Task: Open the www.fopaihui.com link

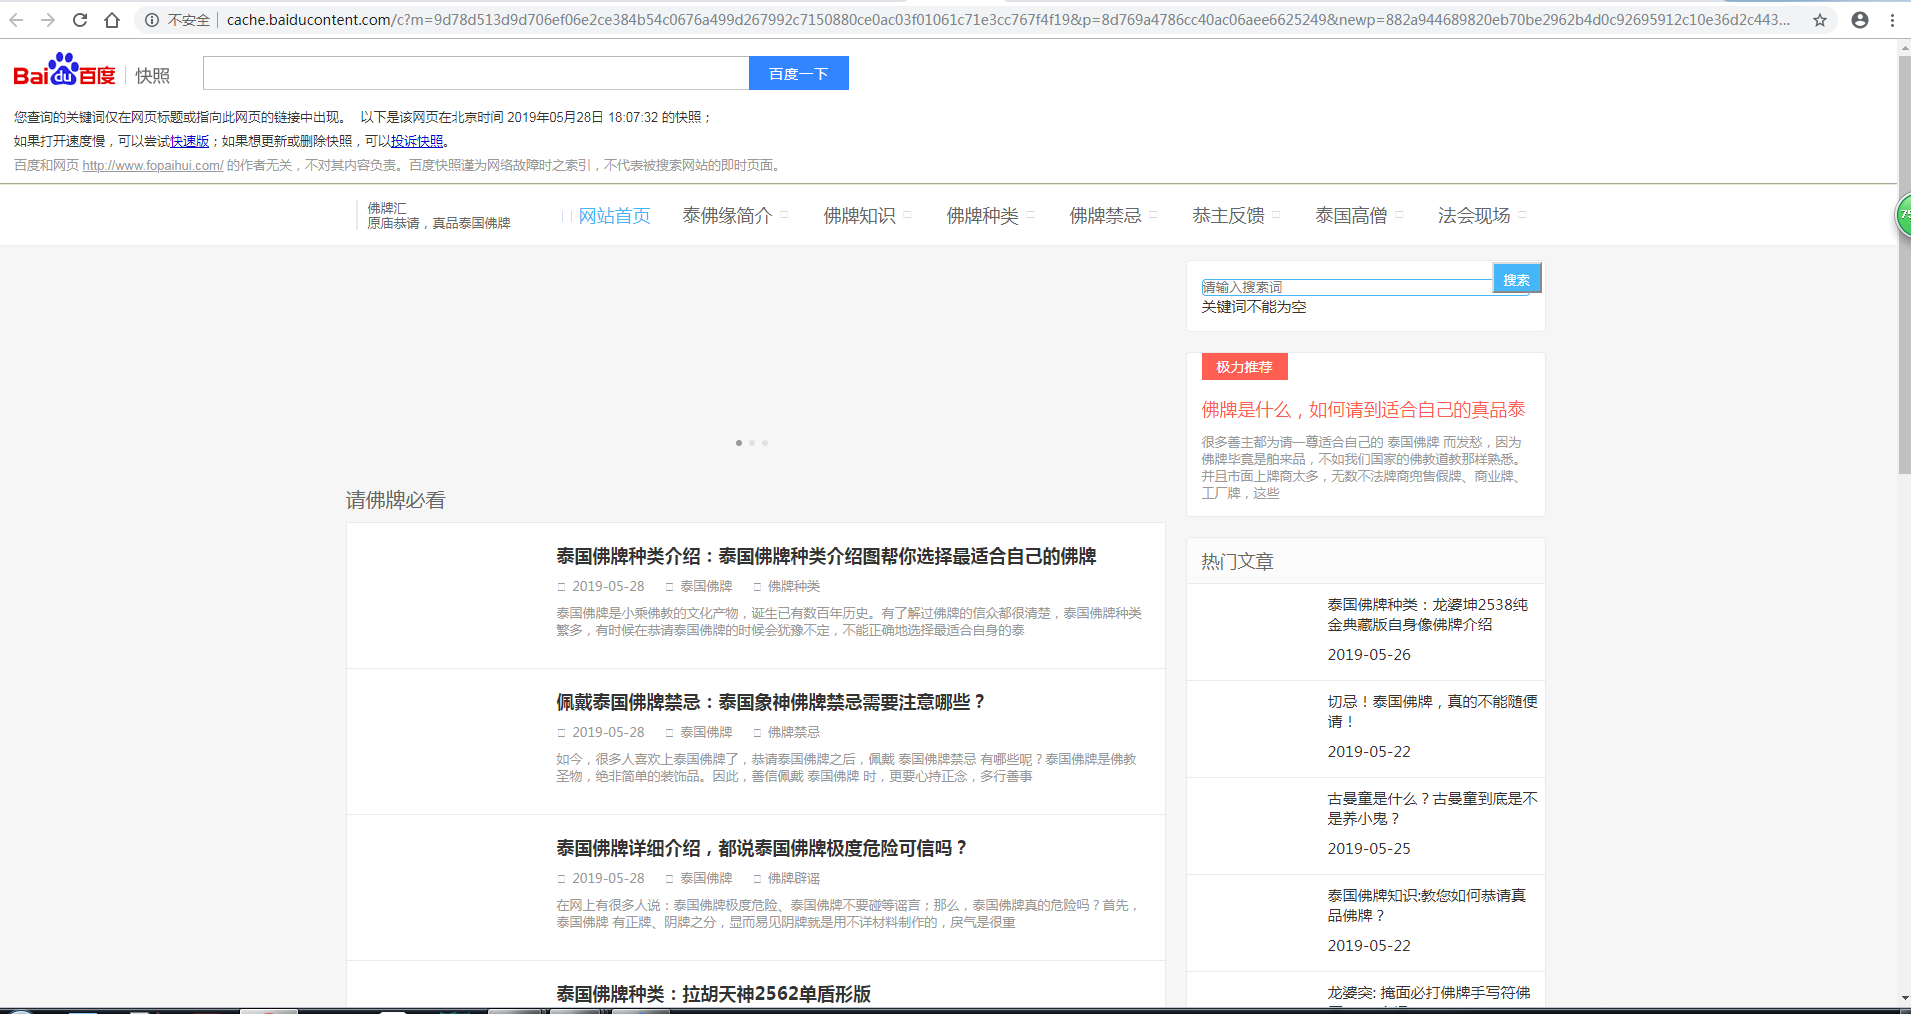Action: 153,165
